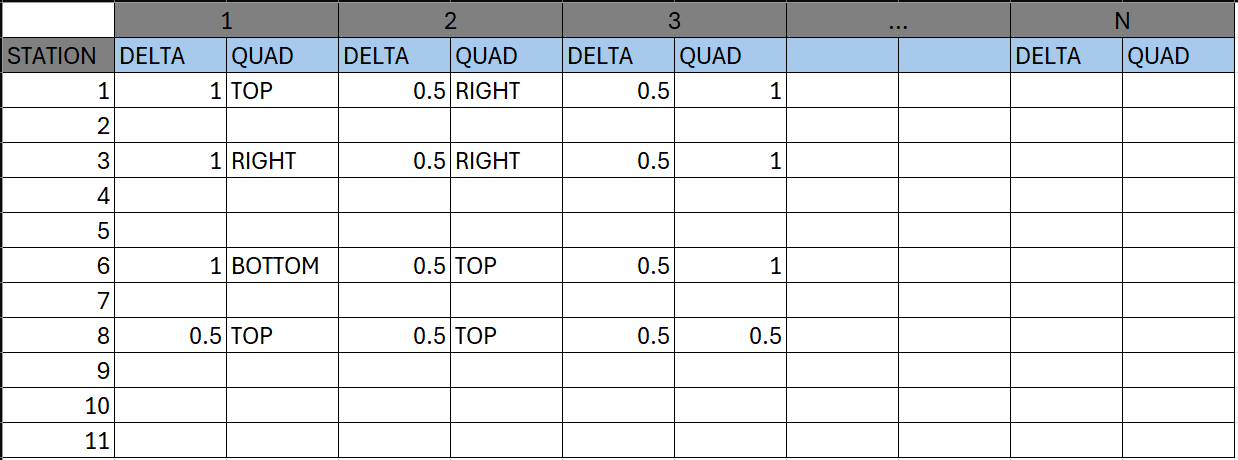This screenshot has height=460, width=1238.
Task: Select merged group header cell 2
Action: (x=450, y=20)
